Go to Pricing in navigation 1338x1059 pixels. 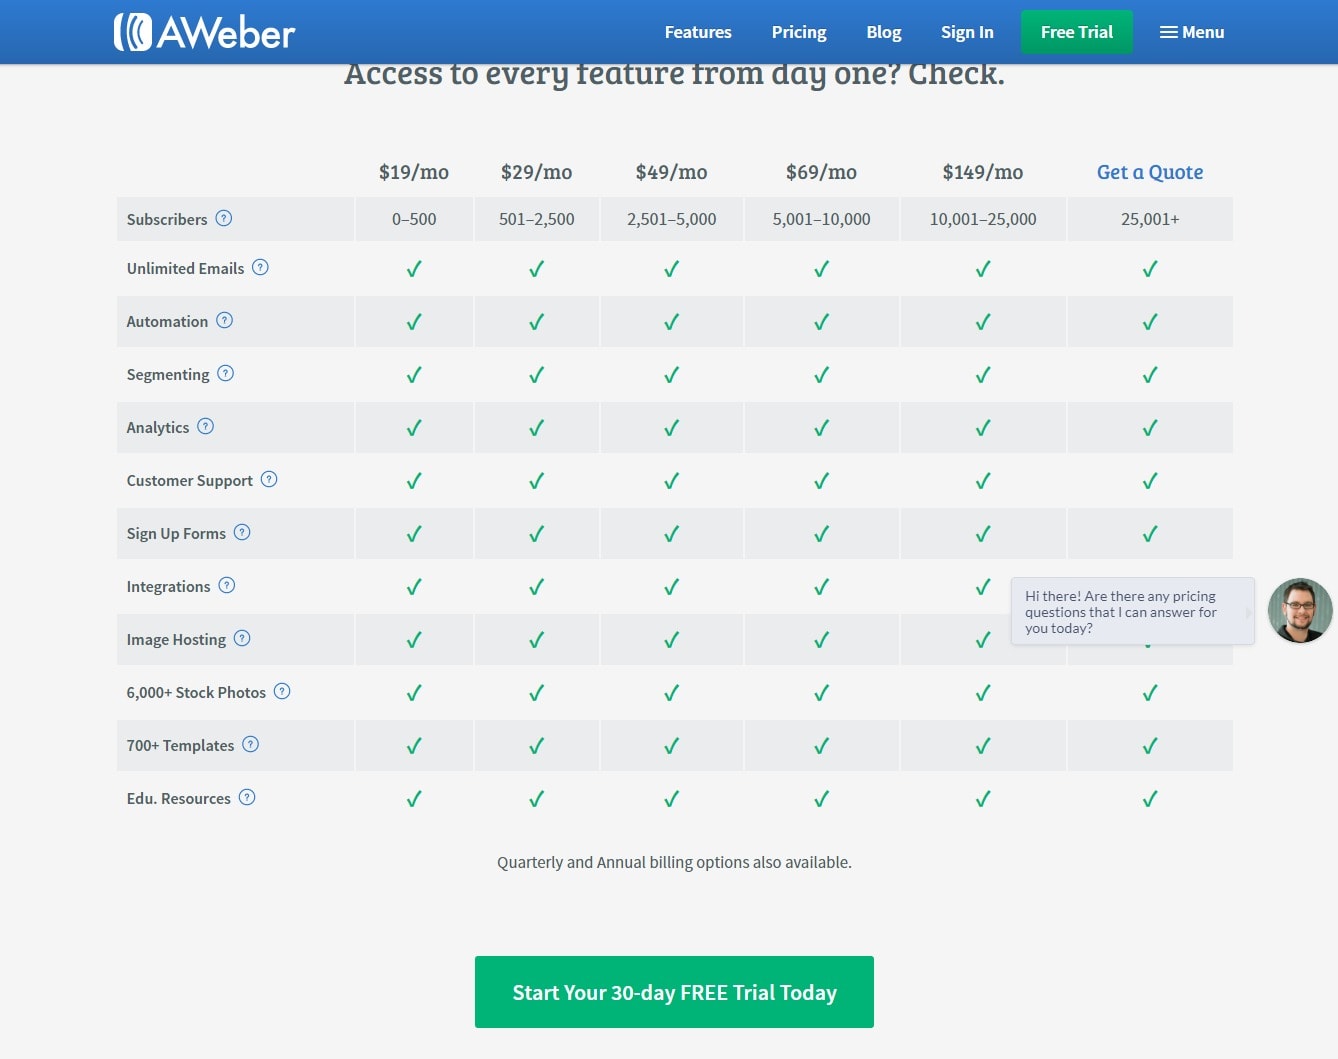tap(799, 32)
